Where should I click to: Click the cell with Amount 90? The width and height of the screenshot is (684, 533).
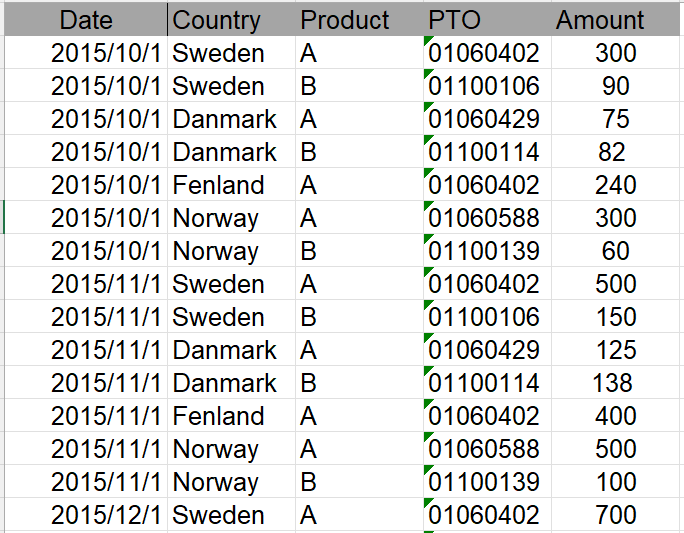(616, 85)
